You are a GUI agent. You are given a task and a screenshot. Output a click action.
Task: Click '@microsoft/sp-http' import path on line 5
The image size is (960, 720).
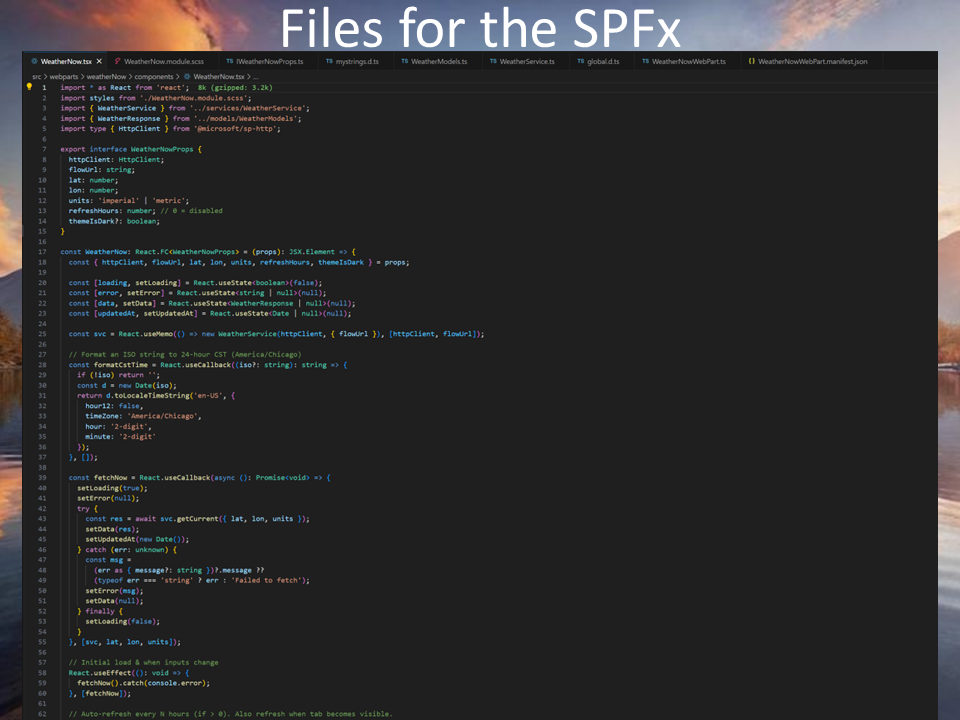pyautogui.click(x=237, y=129)
